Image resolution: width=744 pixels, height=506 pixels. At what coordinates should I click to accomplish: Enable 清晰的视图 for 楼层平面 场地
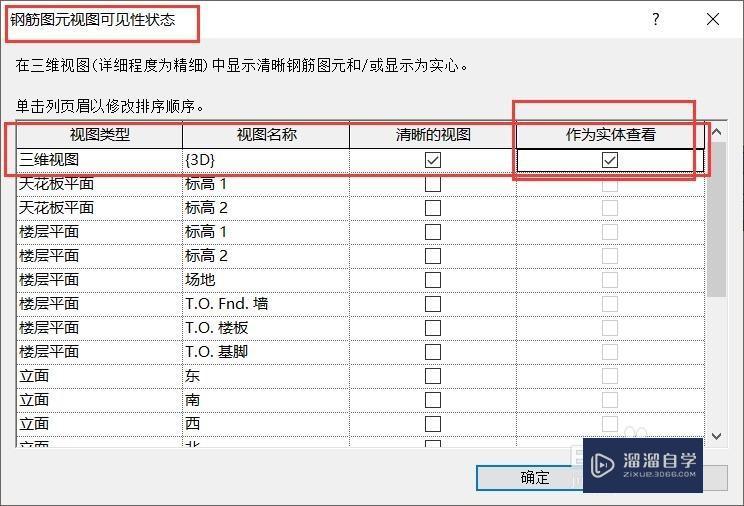[x=433, y=280]
